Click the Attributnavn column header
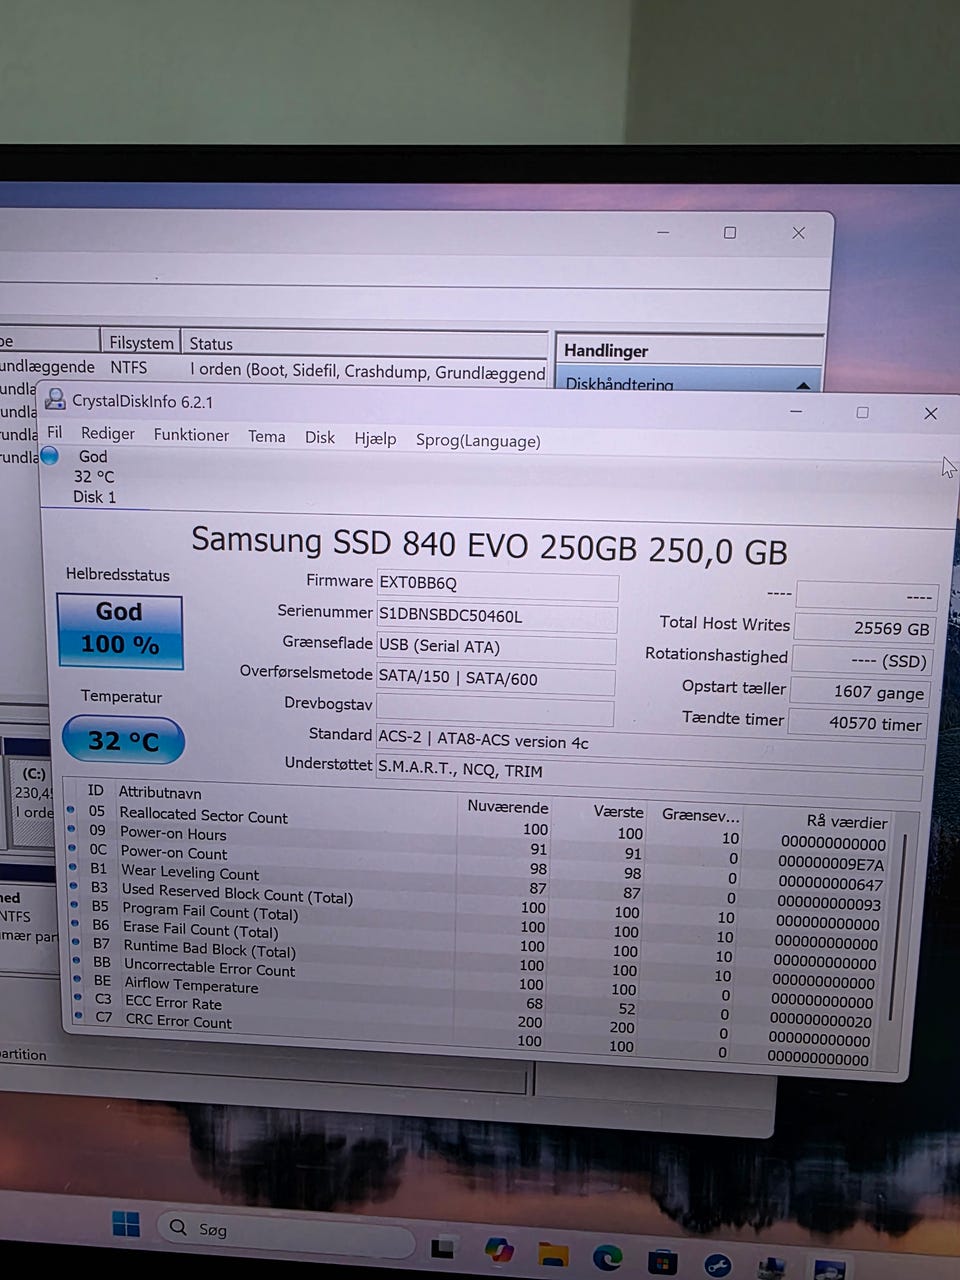 tap(160, 792)
